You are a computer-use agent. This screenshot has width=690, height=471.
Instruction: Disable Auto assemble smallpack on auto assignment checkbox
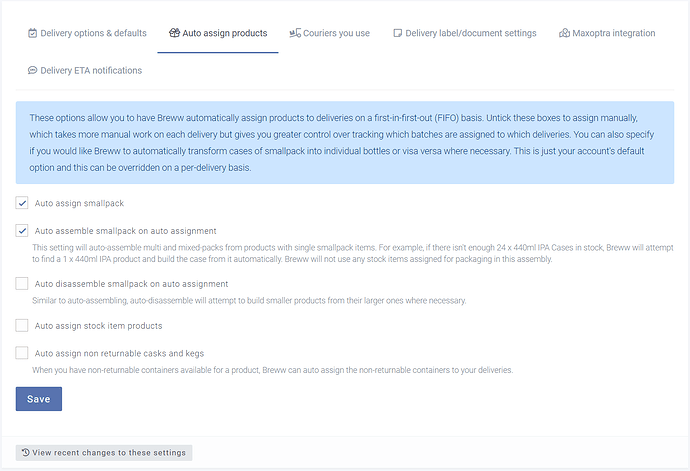click(22, 230)
